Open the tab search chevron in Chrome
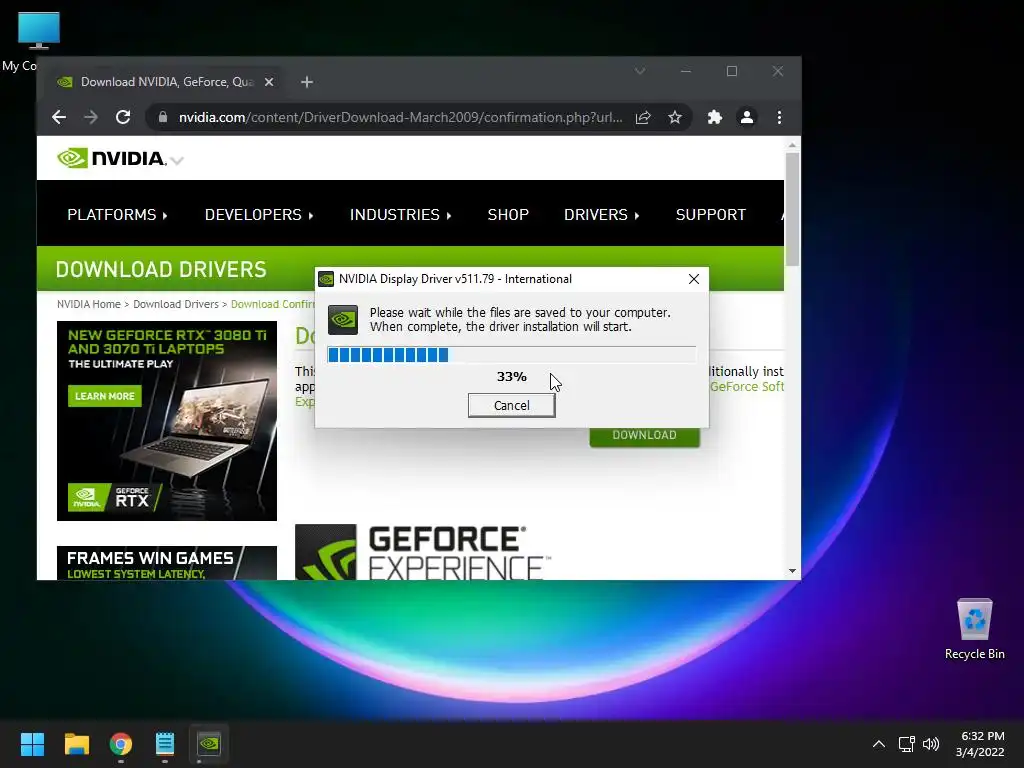 click(640, 71)
